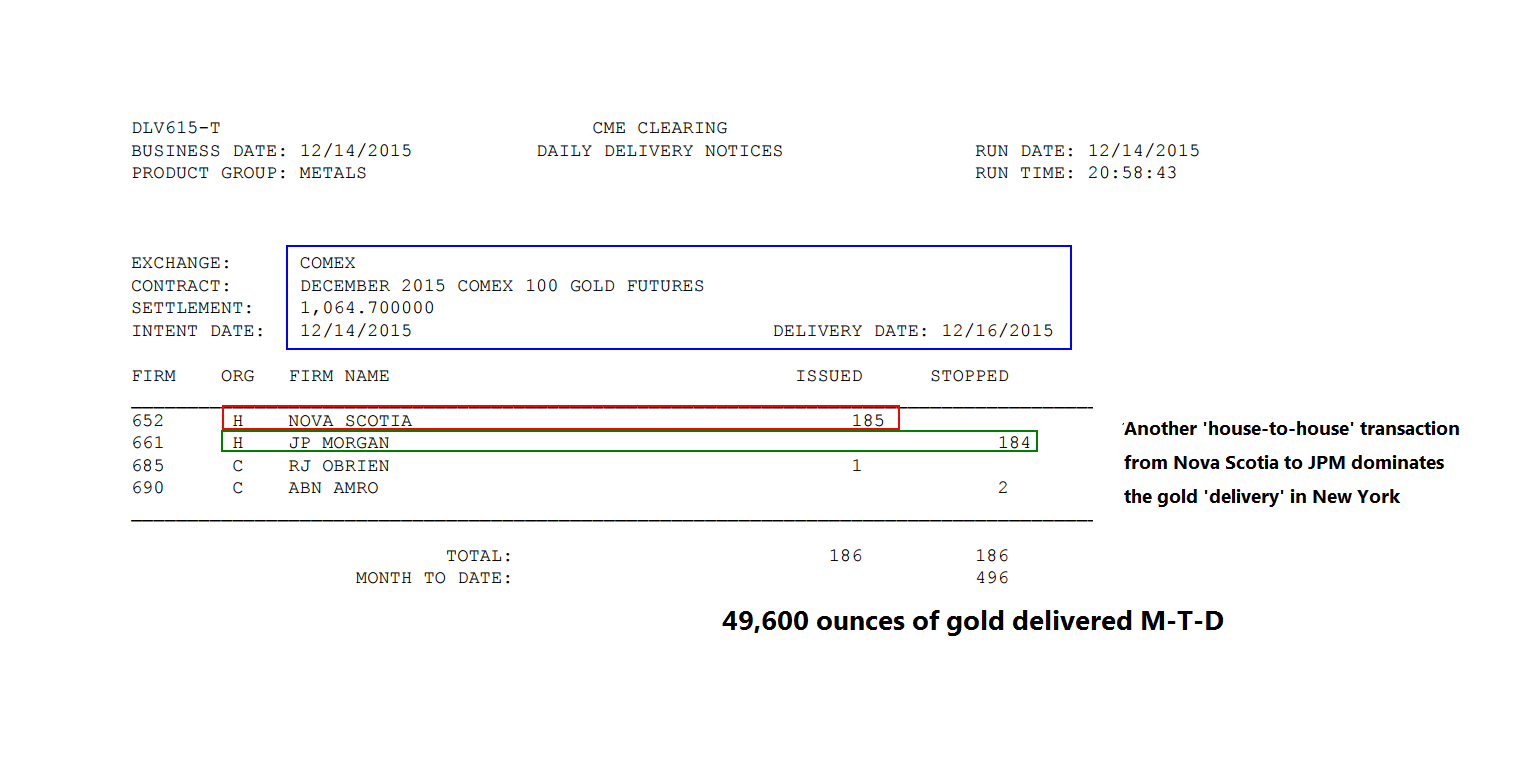Viewport: 1518px width, 778px height.
Task: Click the report code DLV615-T
Action: (x=176, y=128)
